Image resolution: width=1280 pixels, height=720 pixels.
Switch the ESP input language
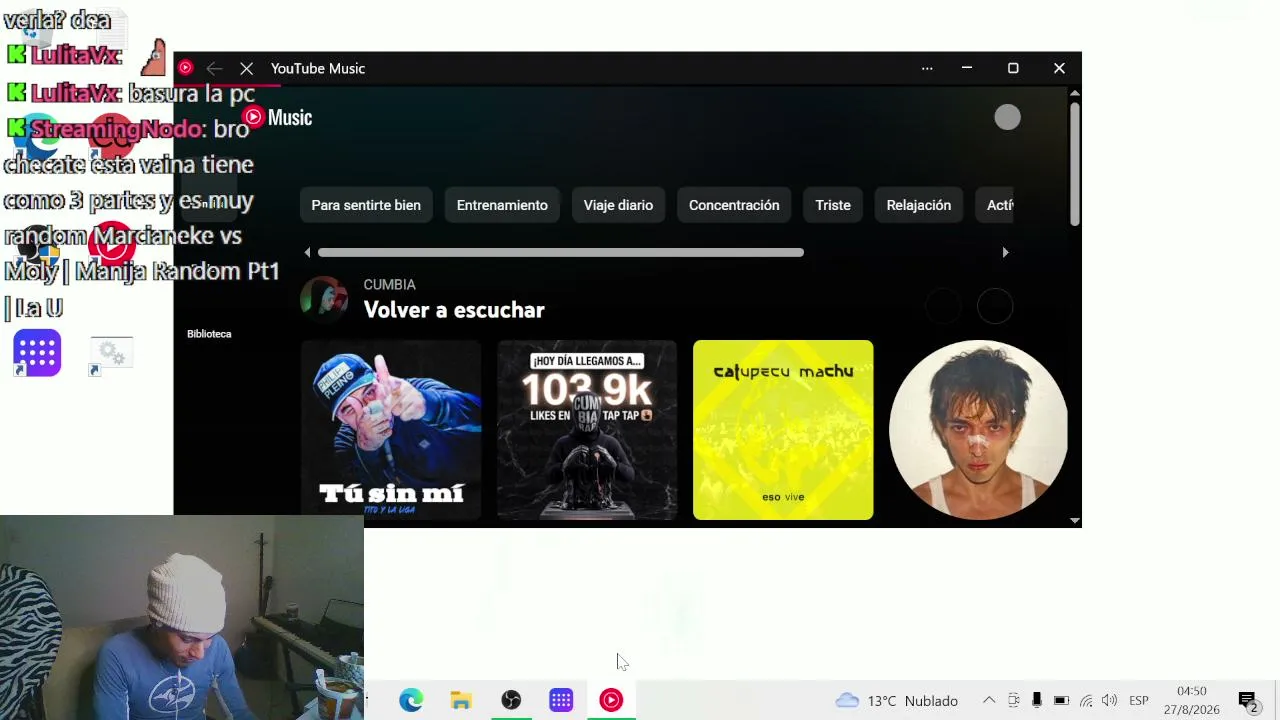(1138, 700)
